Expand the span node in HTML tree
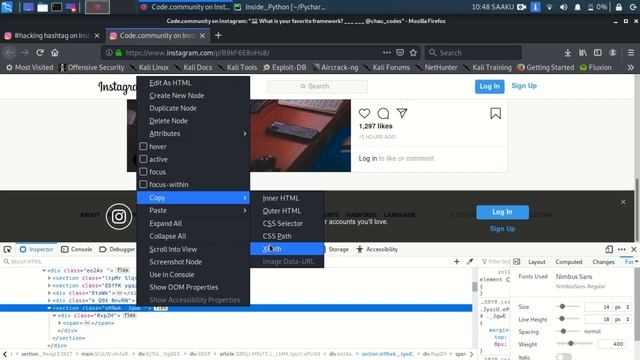 (60, 323)
